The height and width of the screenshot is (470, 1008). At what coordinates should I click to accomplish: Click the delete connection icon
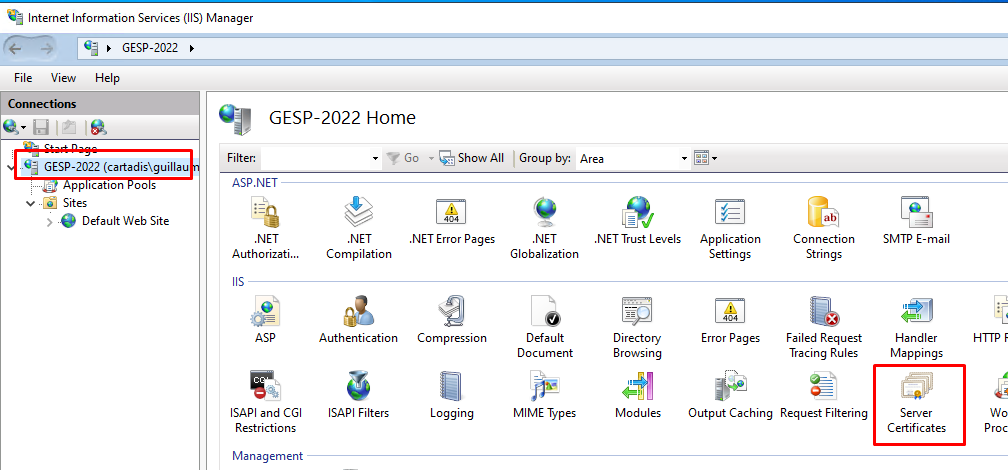(98, 127)
